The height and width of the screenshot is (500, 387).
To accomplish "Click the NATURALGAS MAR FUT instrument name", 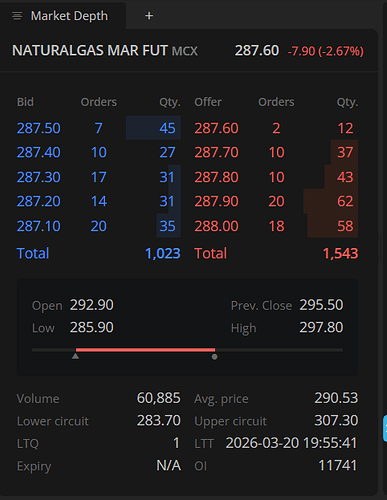I will [x=90, y=51].
